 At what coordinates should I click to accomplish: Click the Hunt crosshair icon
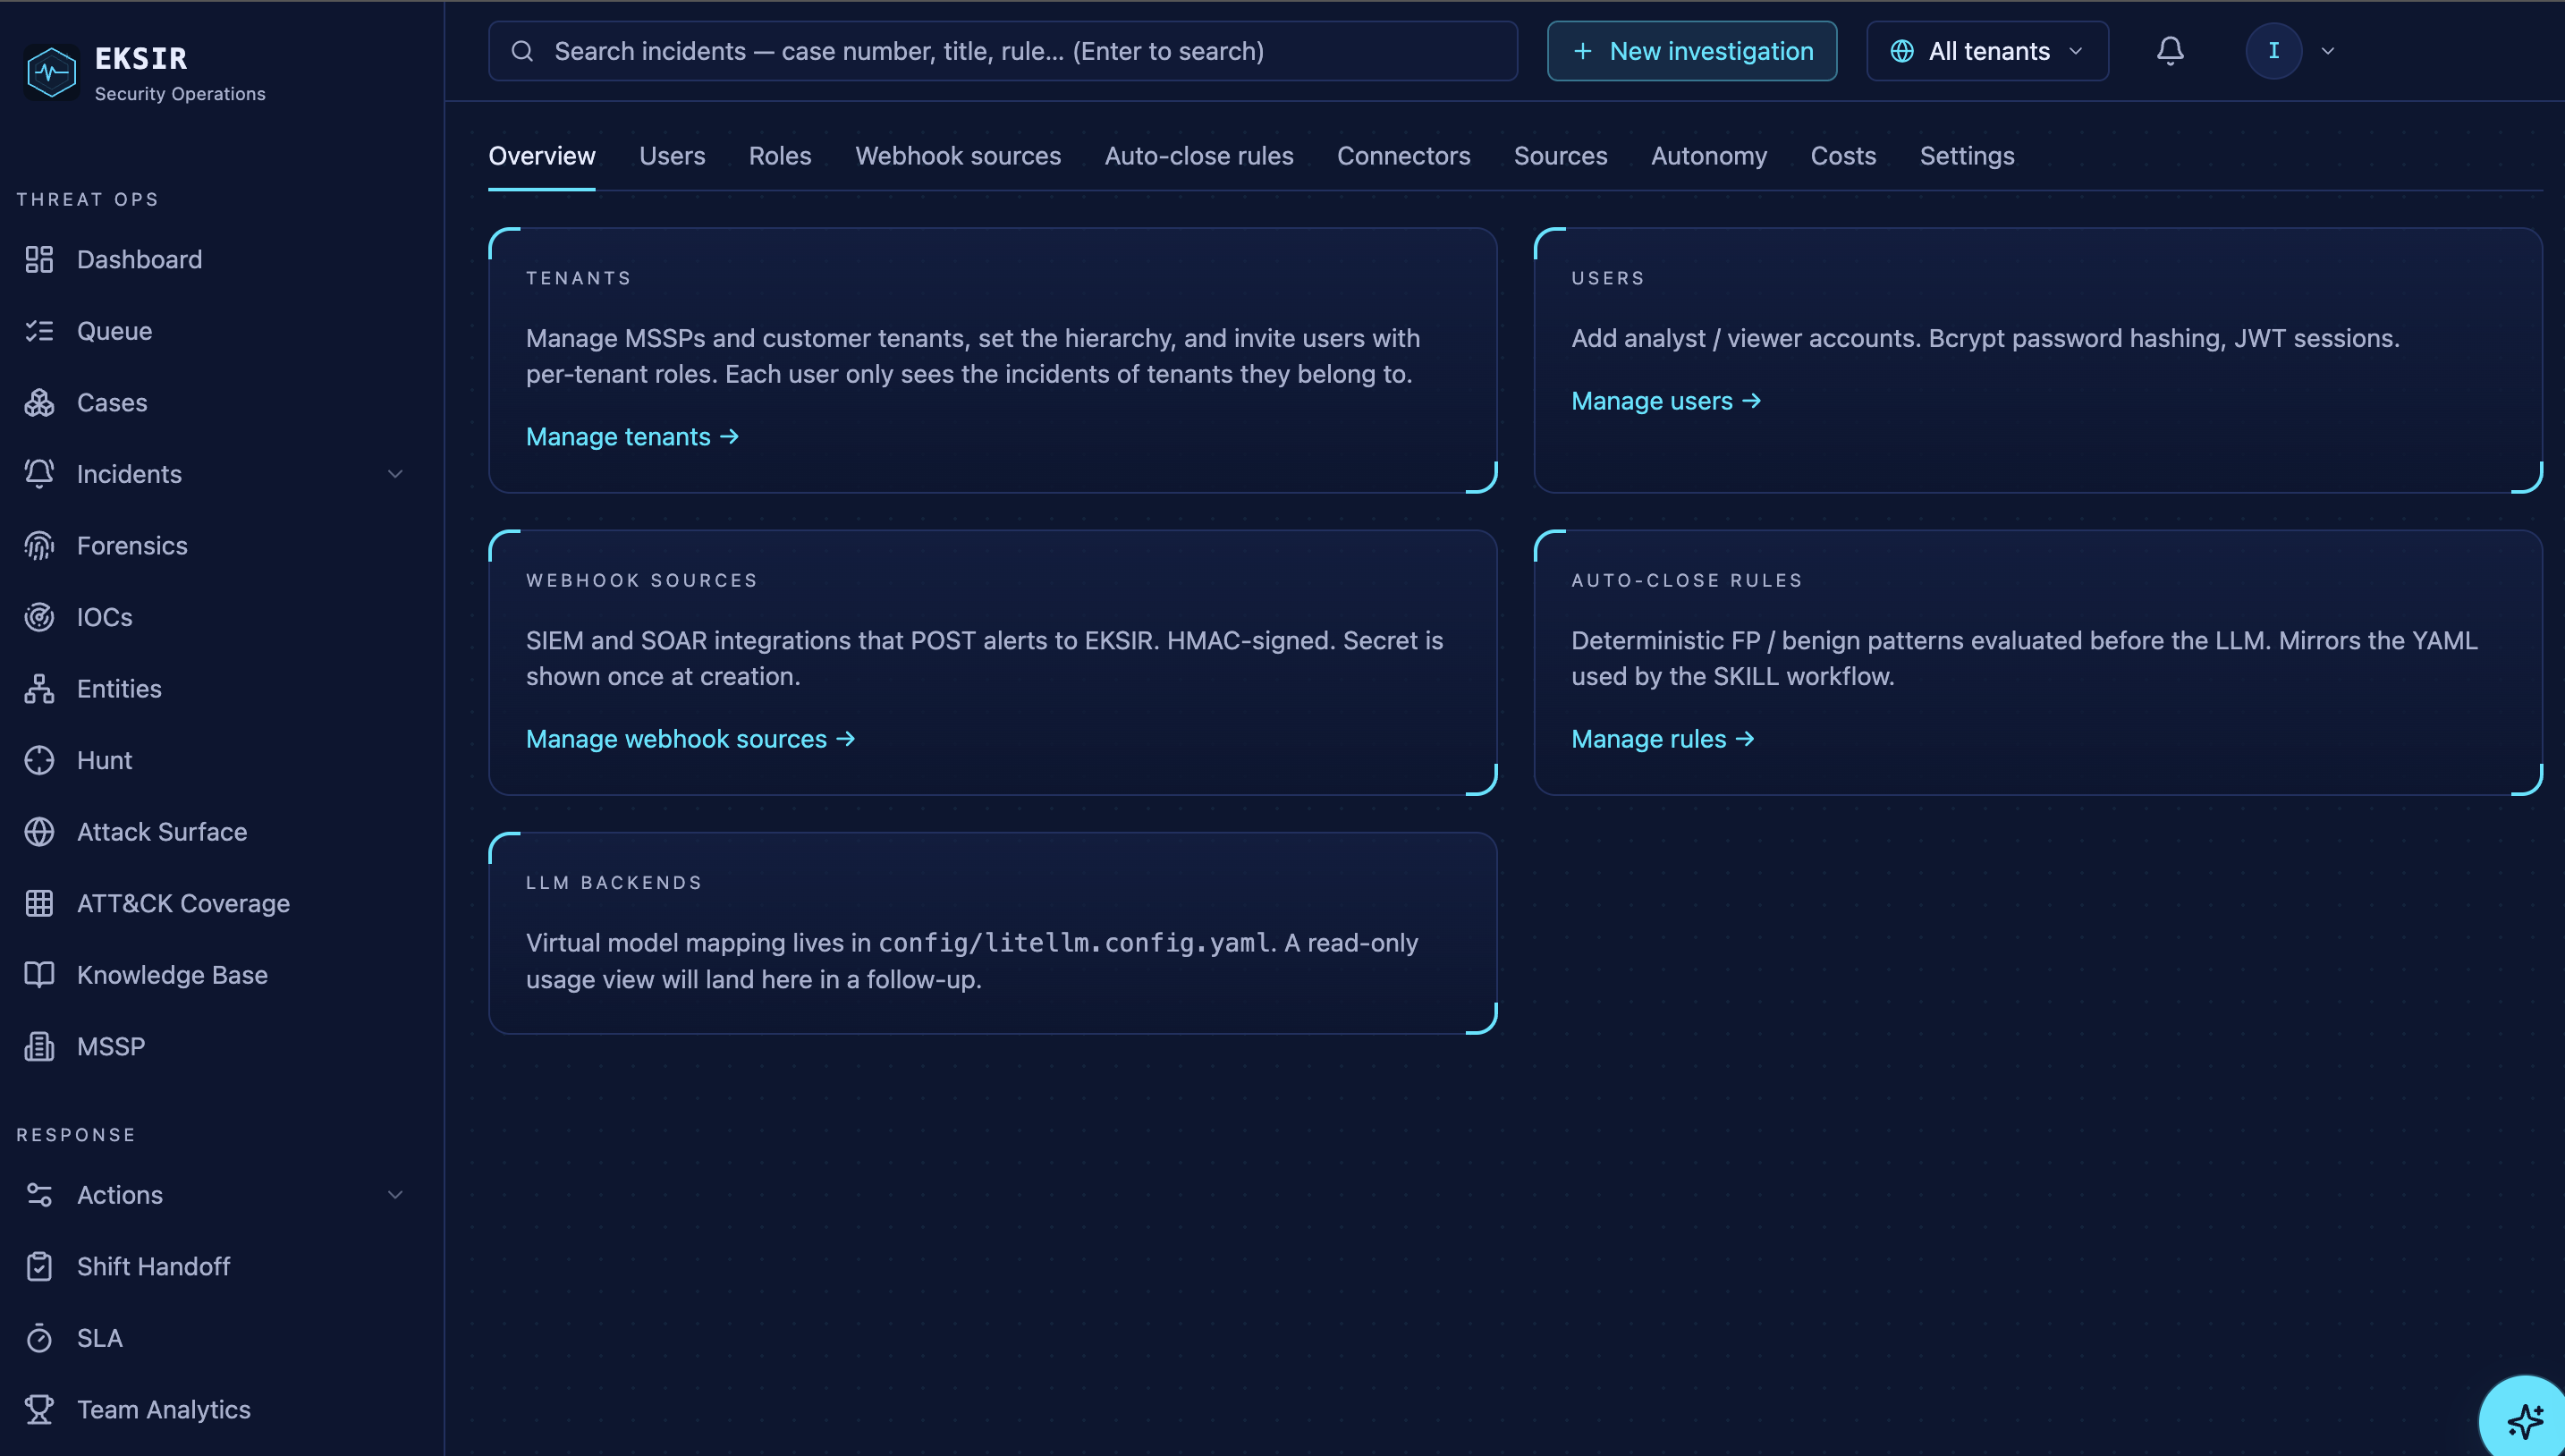(x=39, y=760)
